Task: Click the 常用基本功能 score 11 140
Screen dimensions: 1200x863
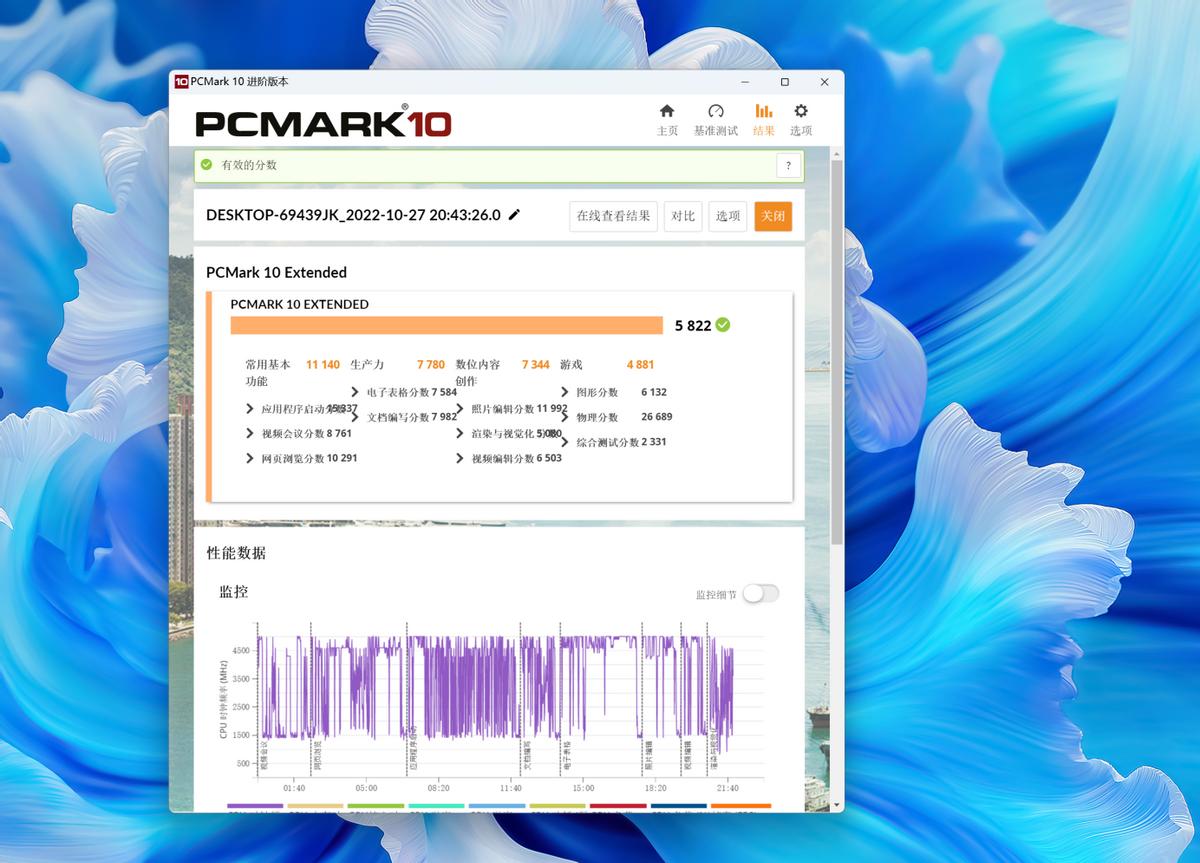Action: coord(323,365)
